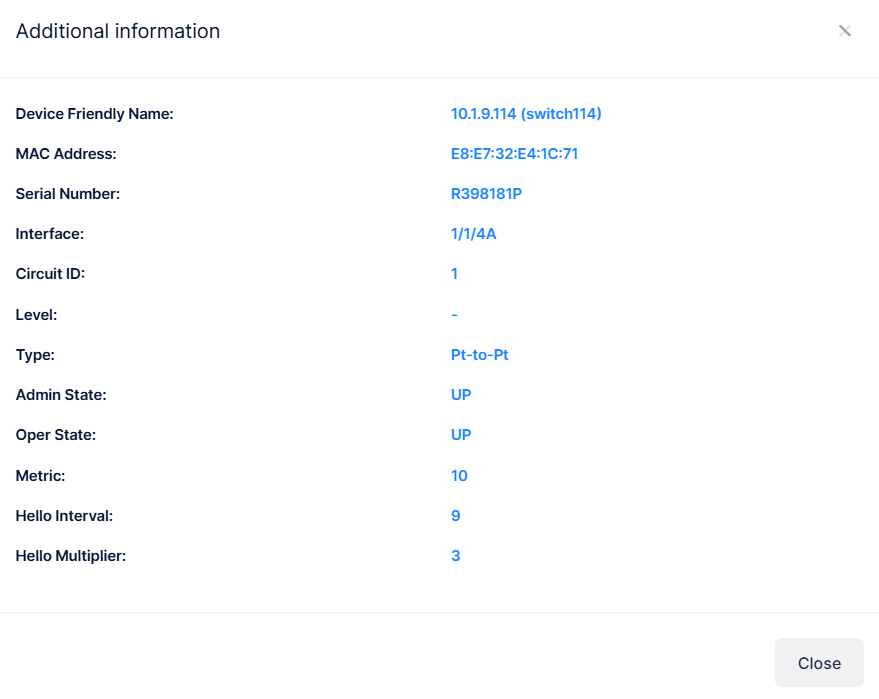Screen dimensions: 879x699
Task: Select the Oper State UP value
Action: [x=461, y=434]
